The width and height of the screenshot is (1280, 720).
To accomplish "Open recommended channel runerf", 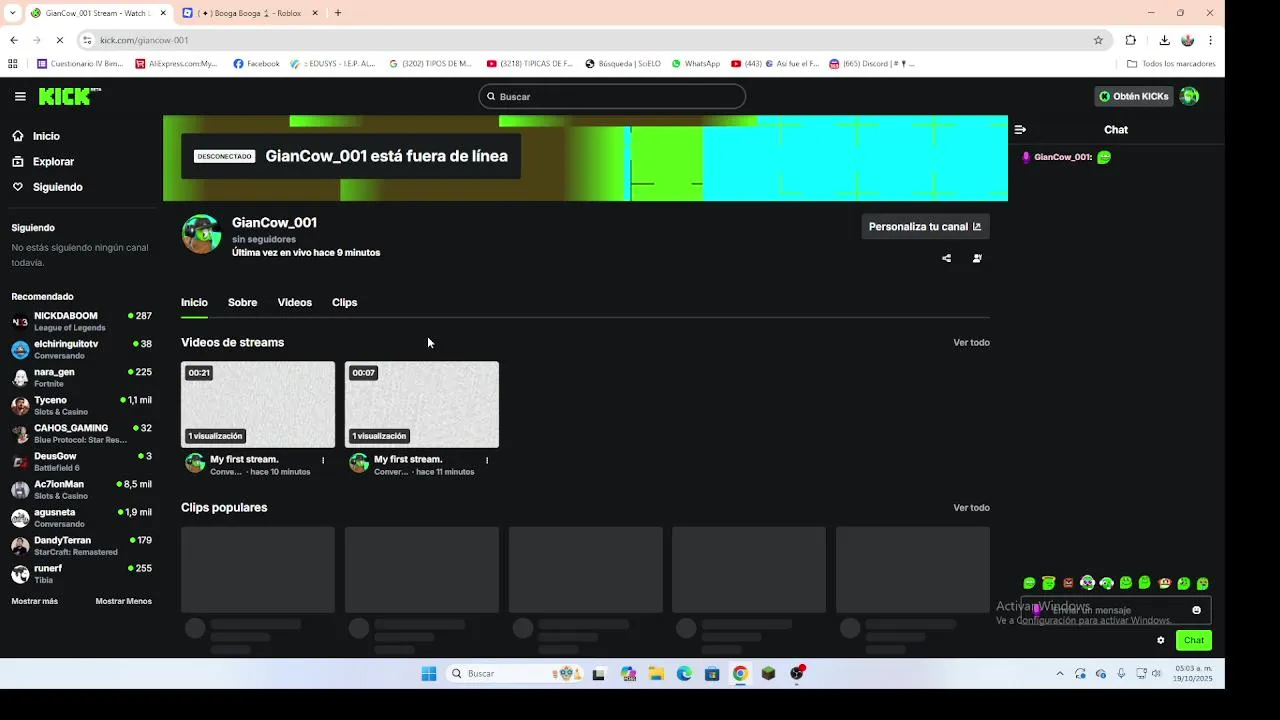I will pos(81,574).
